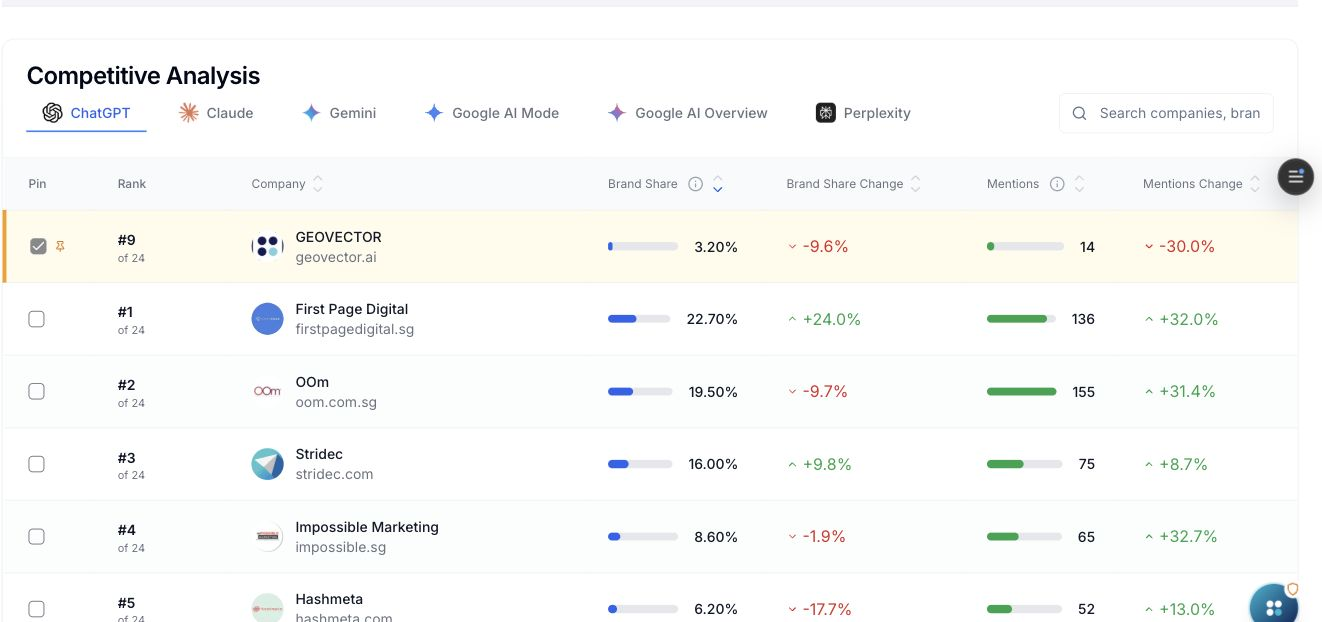Viewport: 1322px width, 622px height.
Task: Uncheck the GEOVECTOR pin checkbox
Action: [38, 246]
